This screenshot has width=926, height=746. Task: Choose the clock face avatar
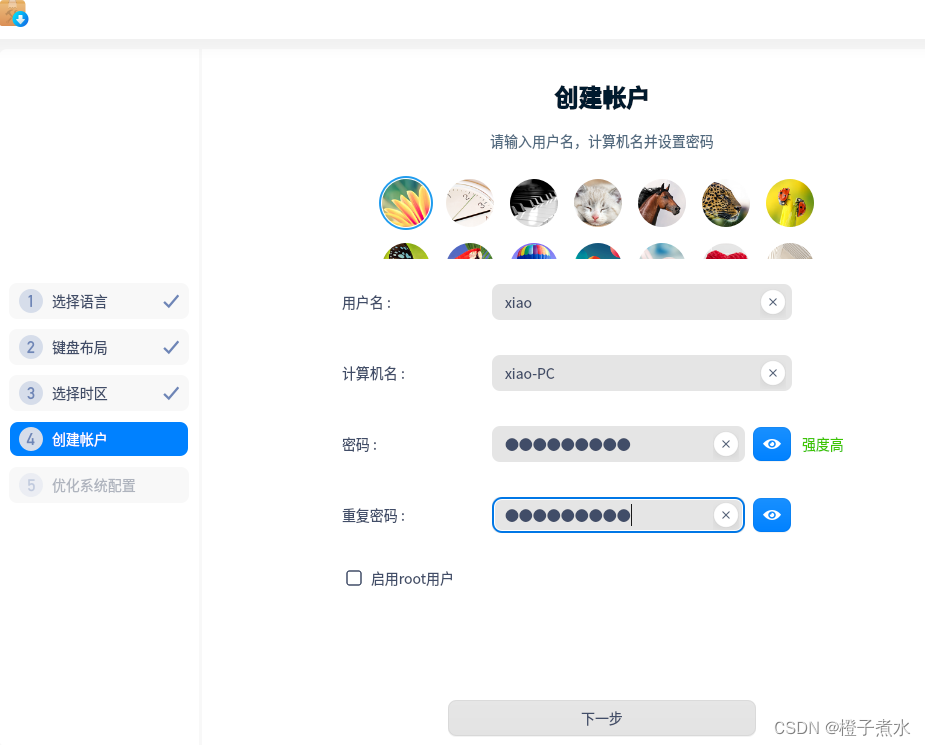pos(469,203)
